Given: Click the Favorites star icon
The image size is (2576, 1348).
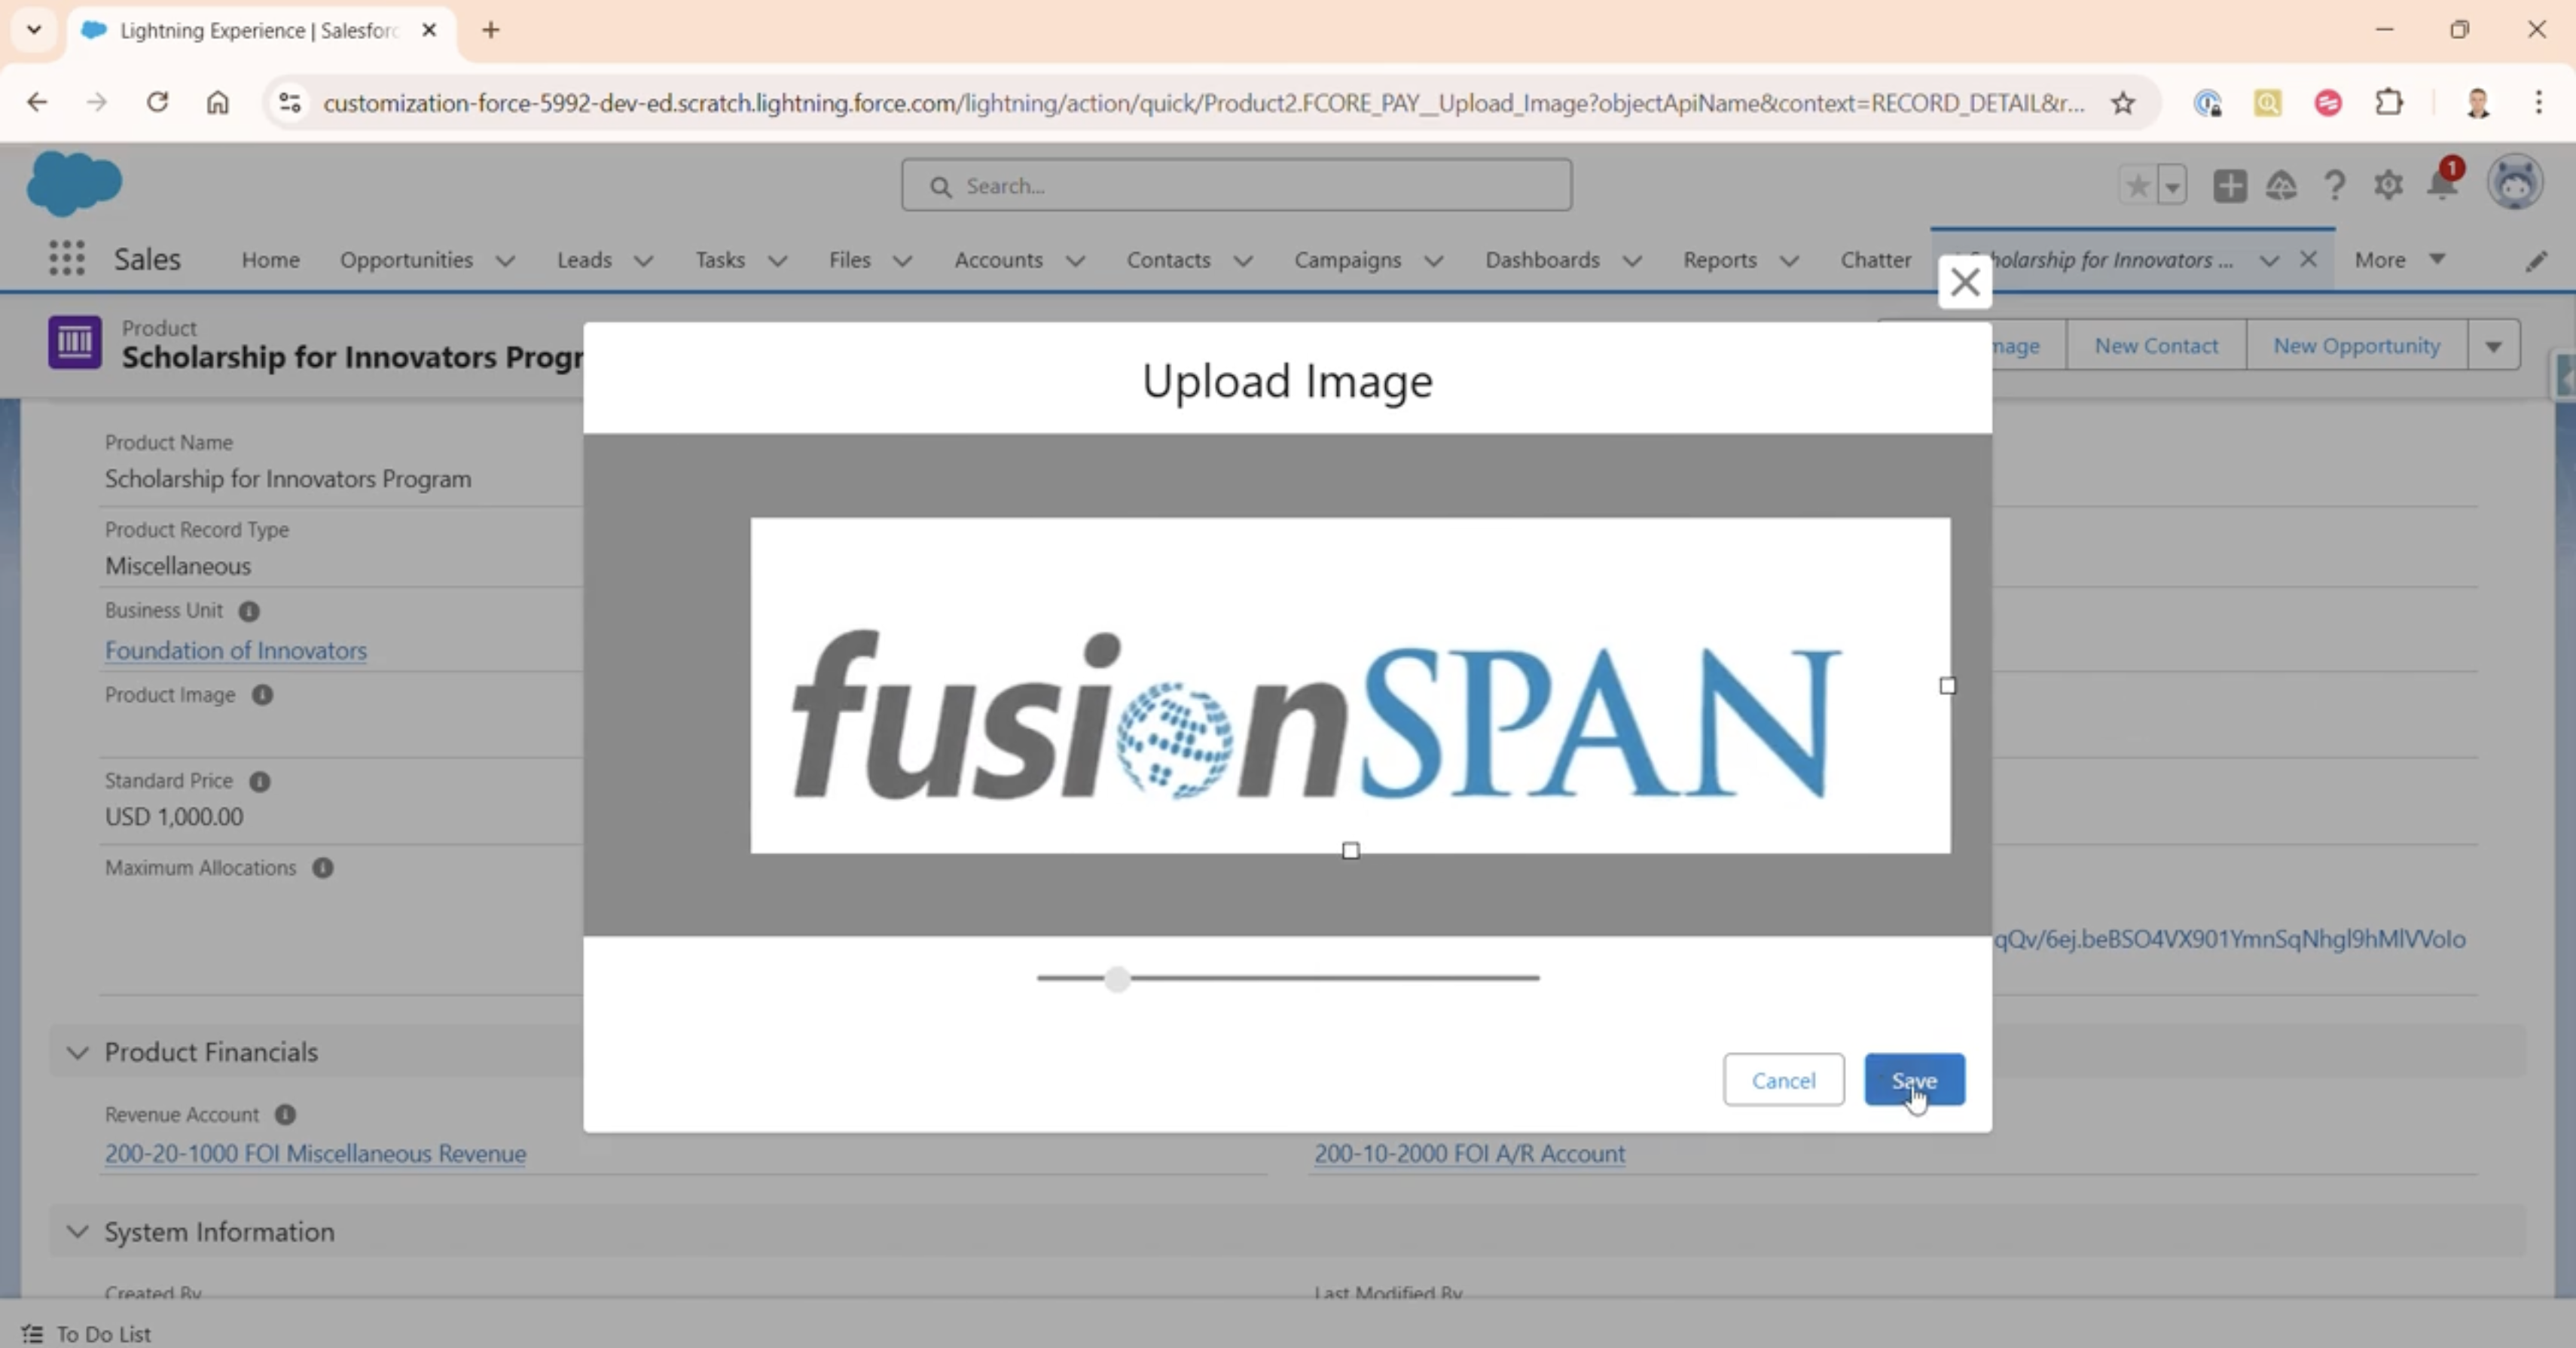Looking at the screenshot, I should 2137,186.
